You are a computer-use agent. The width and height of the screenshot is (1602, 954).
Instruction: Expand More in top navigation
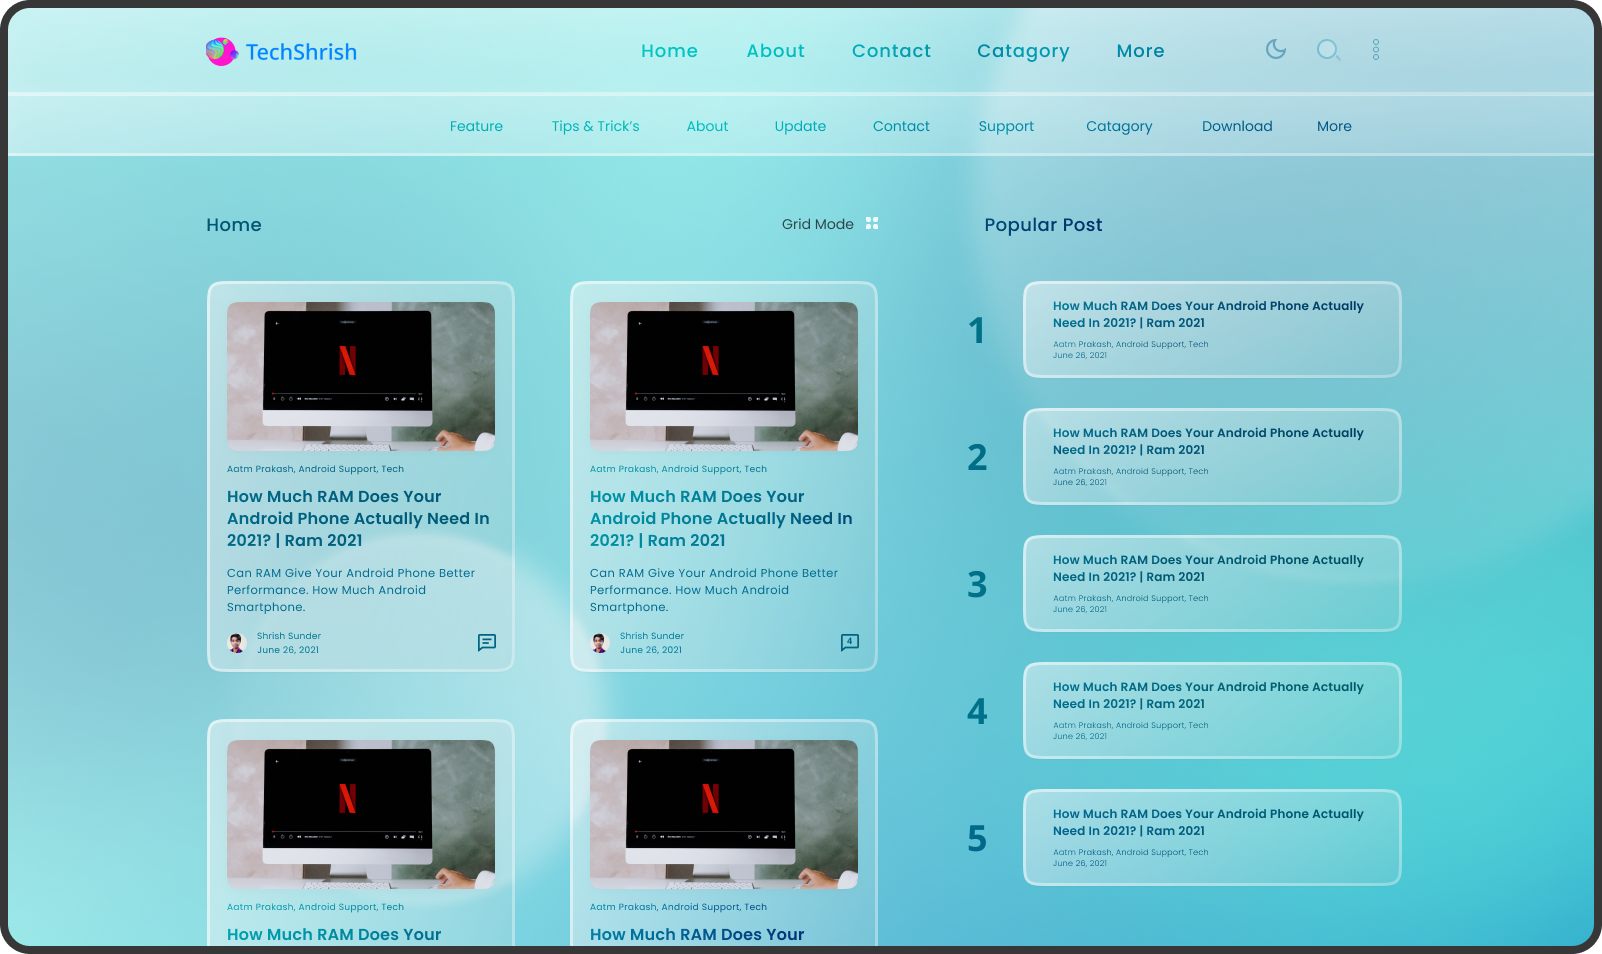click(x=1140, y=51)
